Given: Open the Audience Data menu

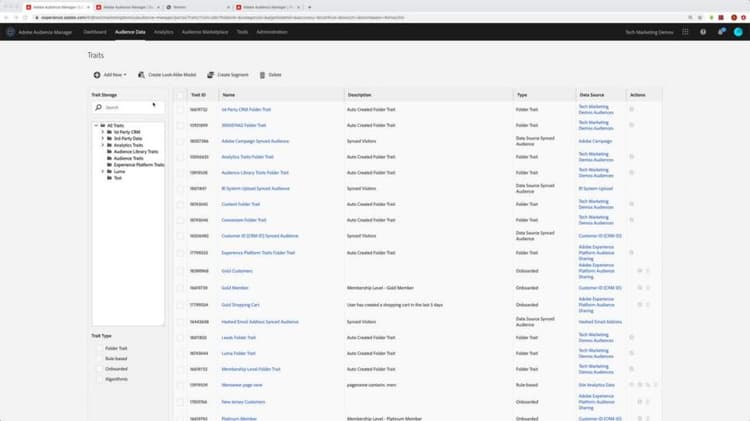Looking at the screenshot, I should click(130, 32).
